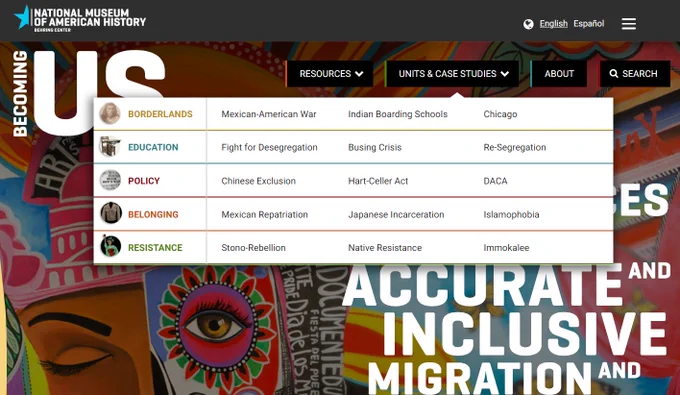Open the About page
Screen dimensions: 680x395
click(559, 74)
